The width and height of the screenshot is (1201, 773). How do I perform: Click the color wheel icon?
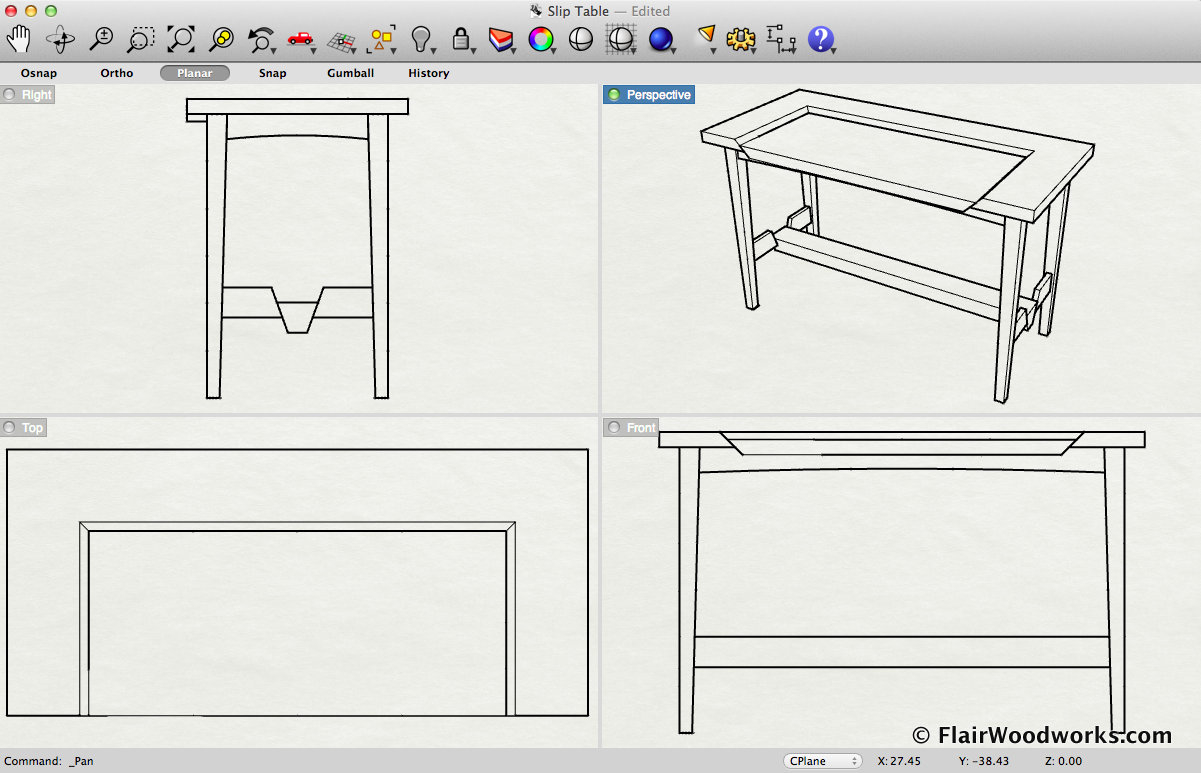(541, 39)
